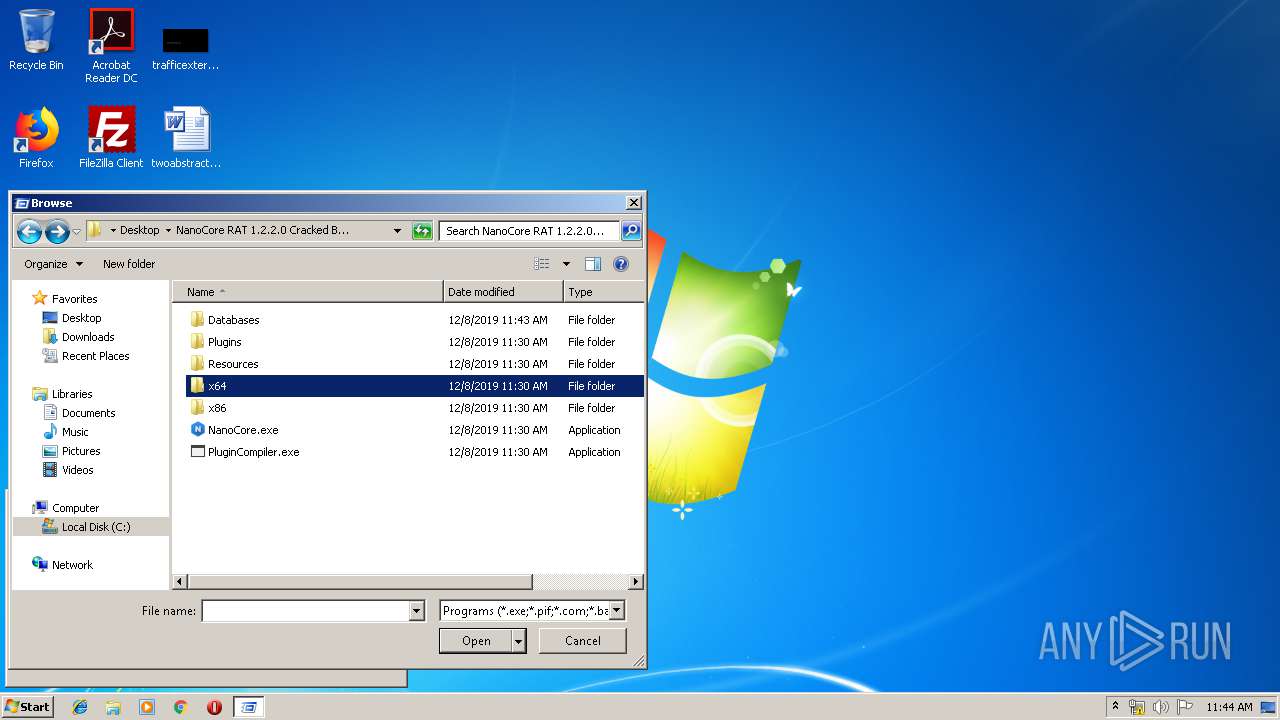Open FileZilla Client desktop shortcut
1280x720 pixels.
click(111, 137)
